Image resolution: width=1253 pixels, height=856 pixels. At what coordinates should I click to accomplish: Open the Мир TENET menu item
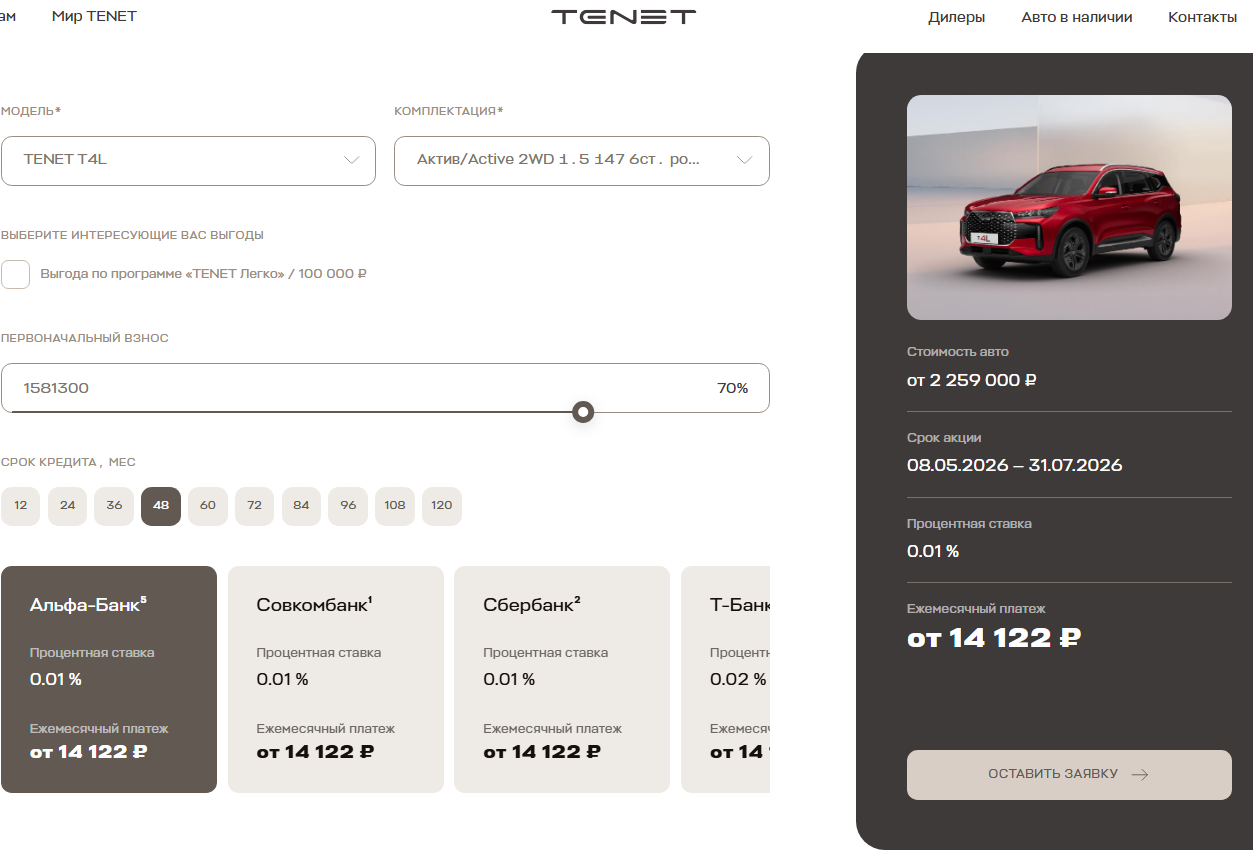94,16
